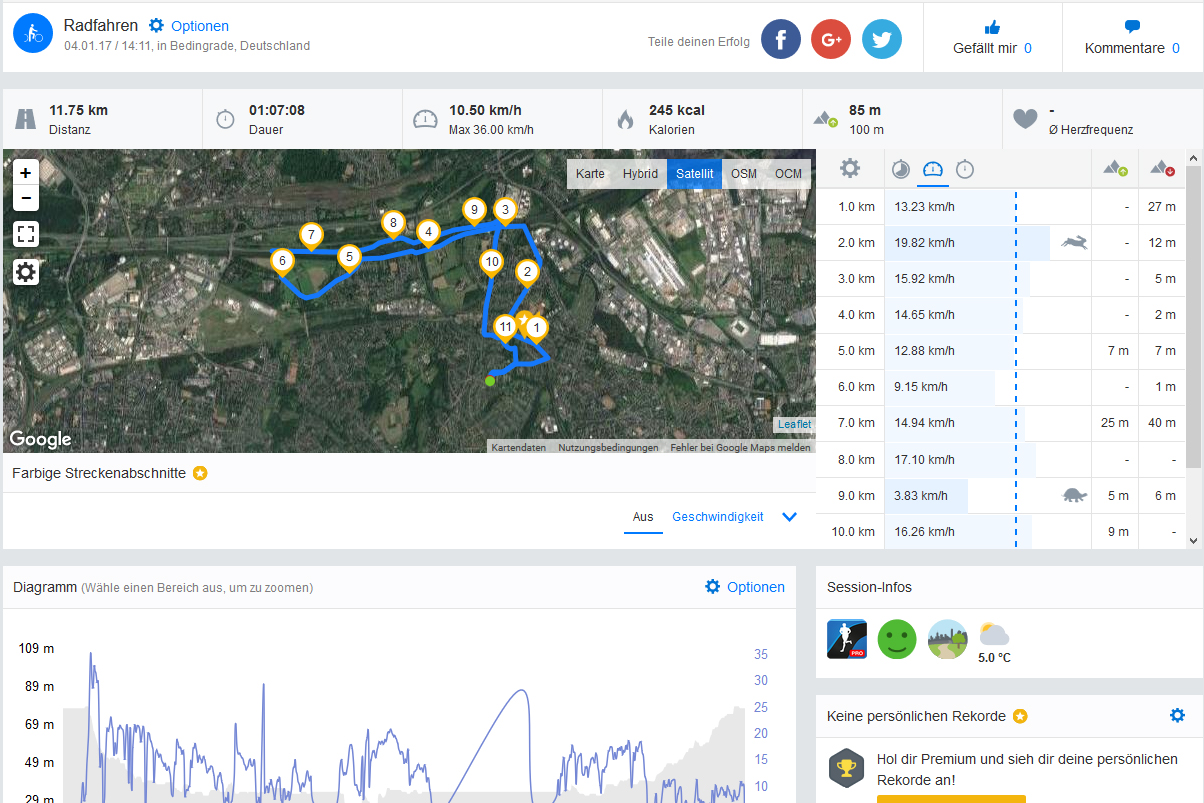
Task: Open Diagramm Optionen menu
Action: [x=745, y=587]
